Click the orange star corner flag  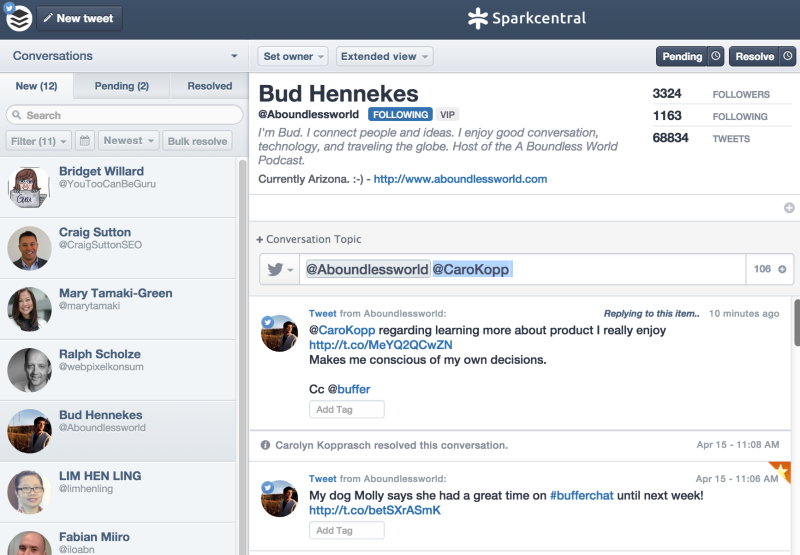point(782,470)
